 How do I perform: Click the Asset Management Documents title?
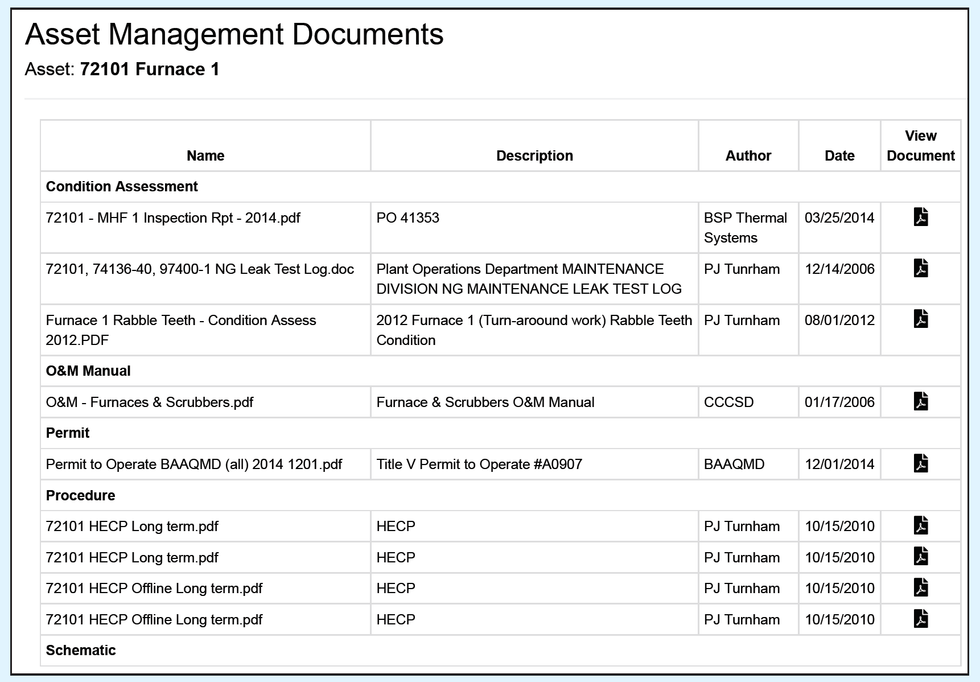pyautogui.click(x=234, y=34)
